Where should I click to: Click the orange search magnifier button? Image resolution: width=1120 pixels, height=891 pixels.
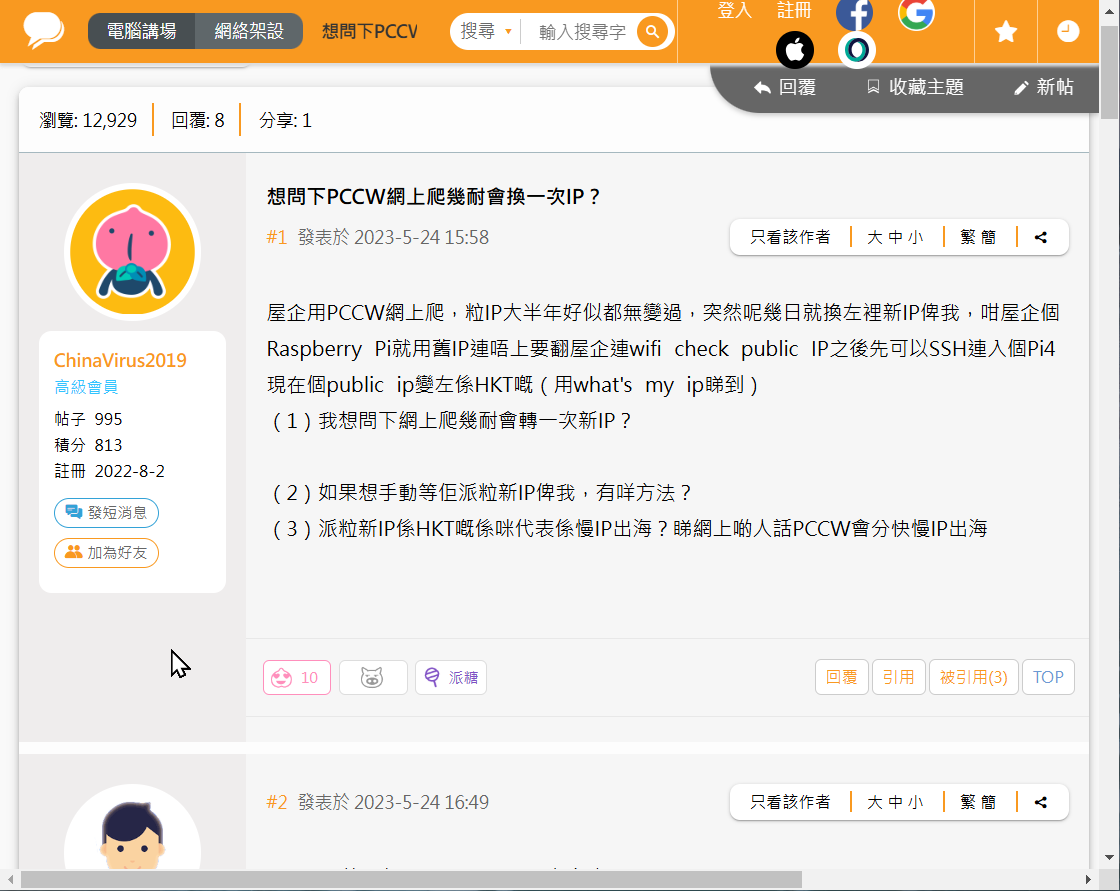click(x=652, y=32)
